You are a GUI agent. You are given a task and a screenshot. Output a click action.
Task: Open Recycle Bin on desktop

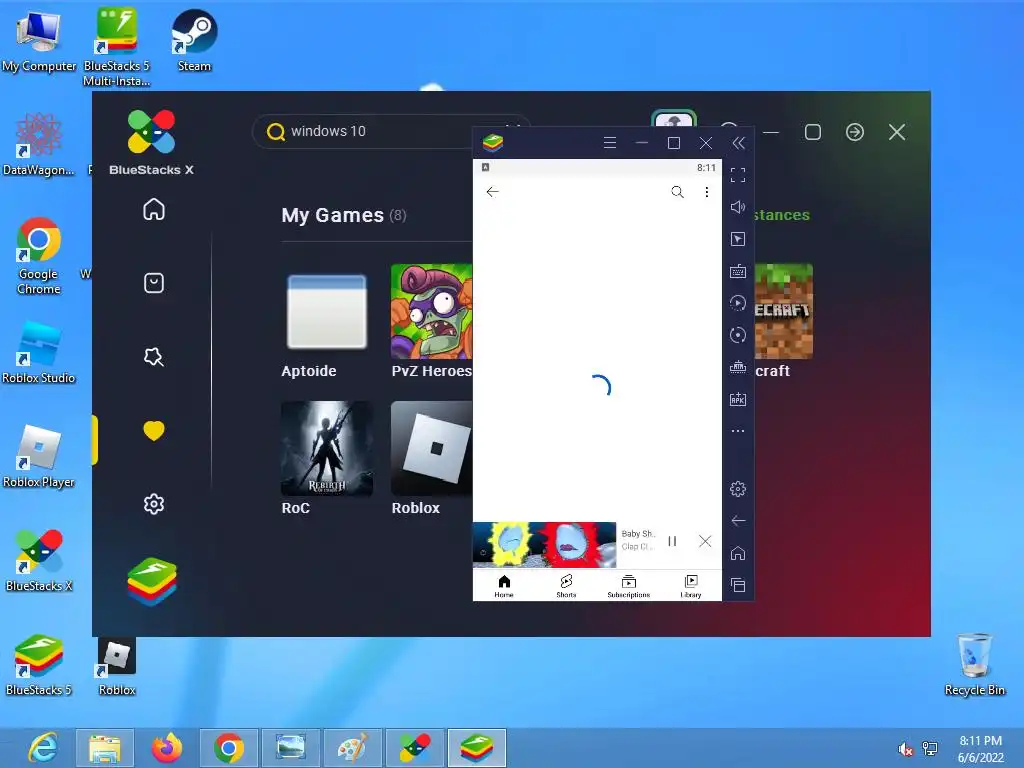(974, 664)
